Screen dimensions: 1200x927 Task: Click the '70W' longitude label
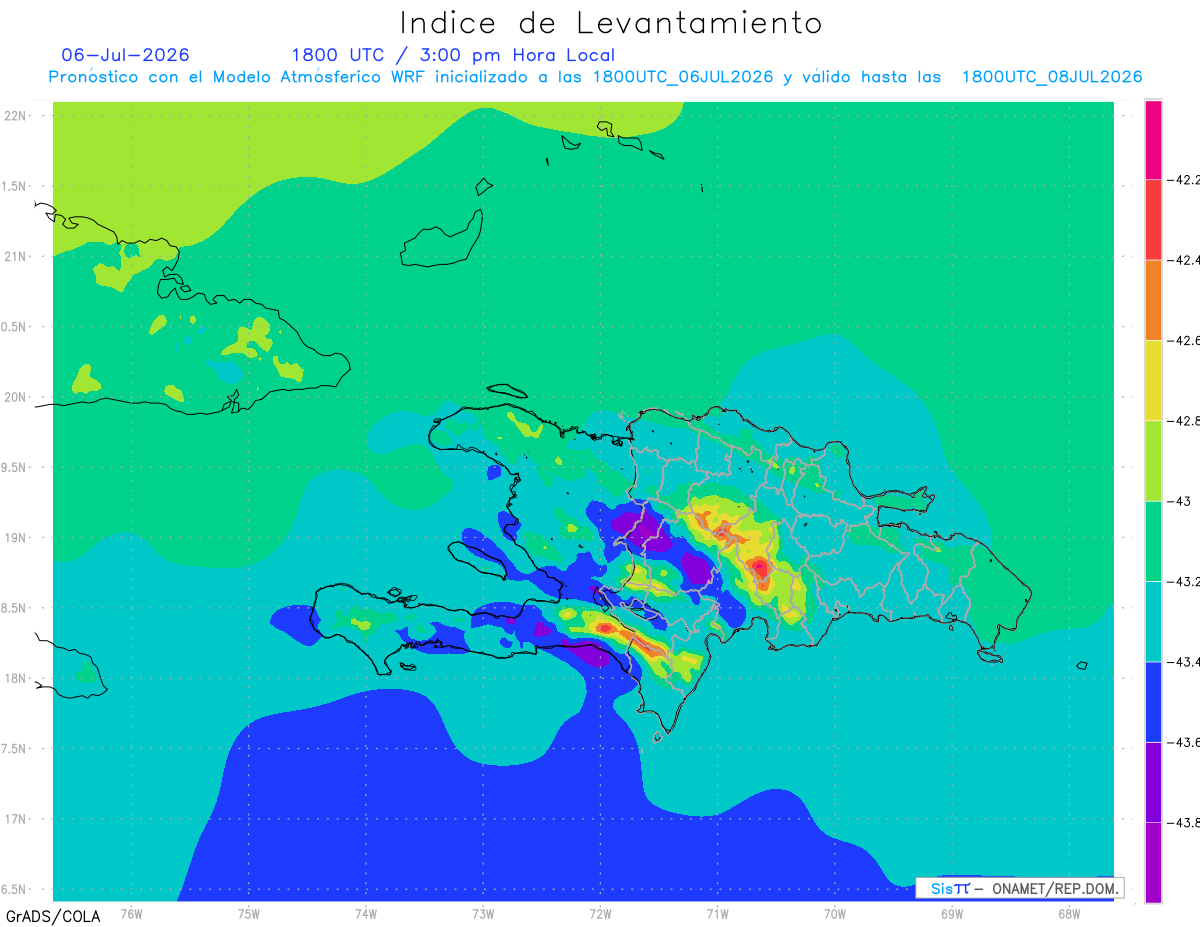tap(835, 914)
